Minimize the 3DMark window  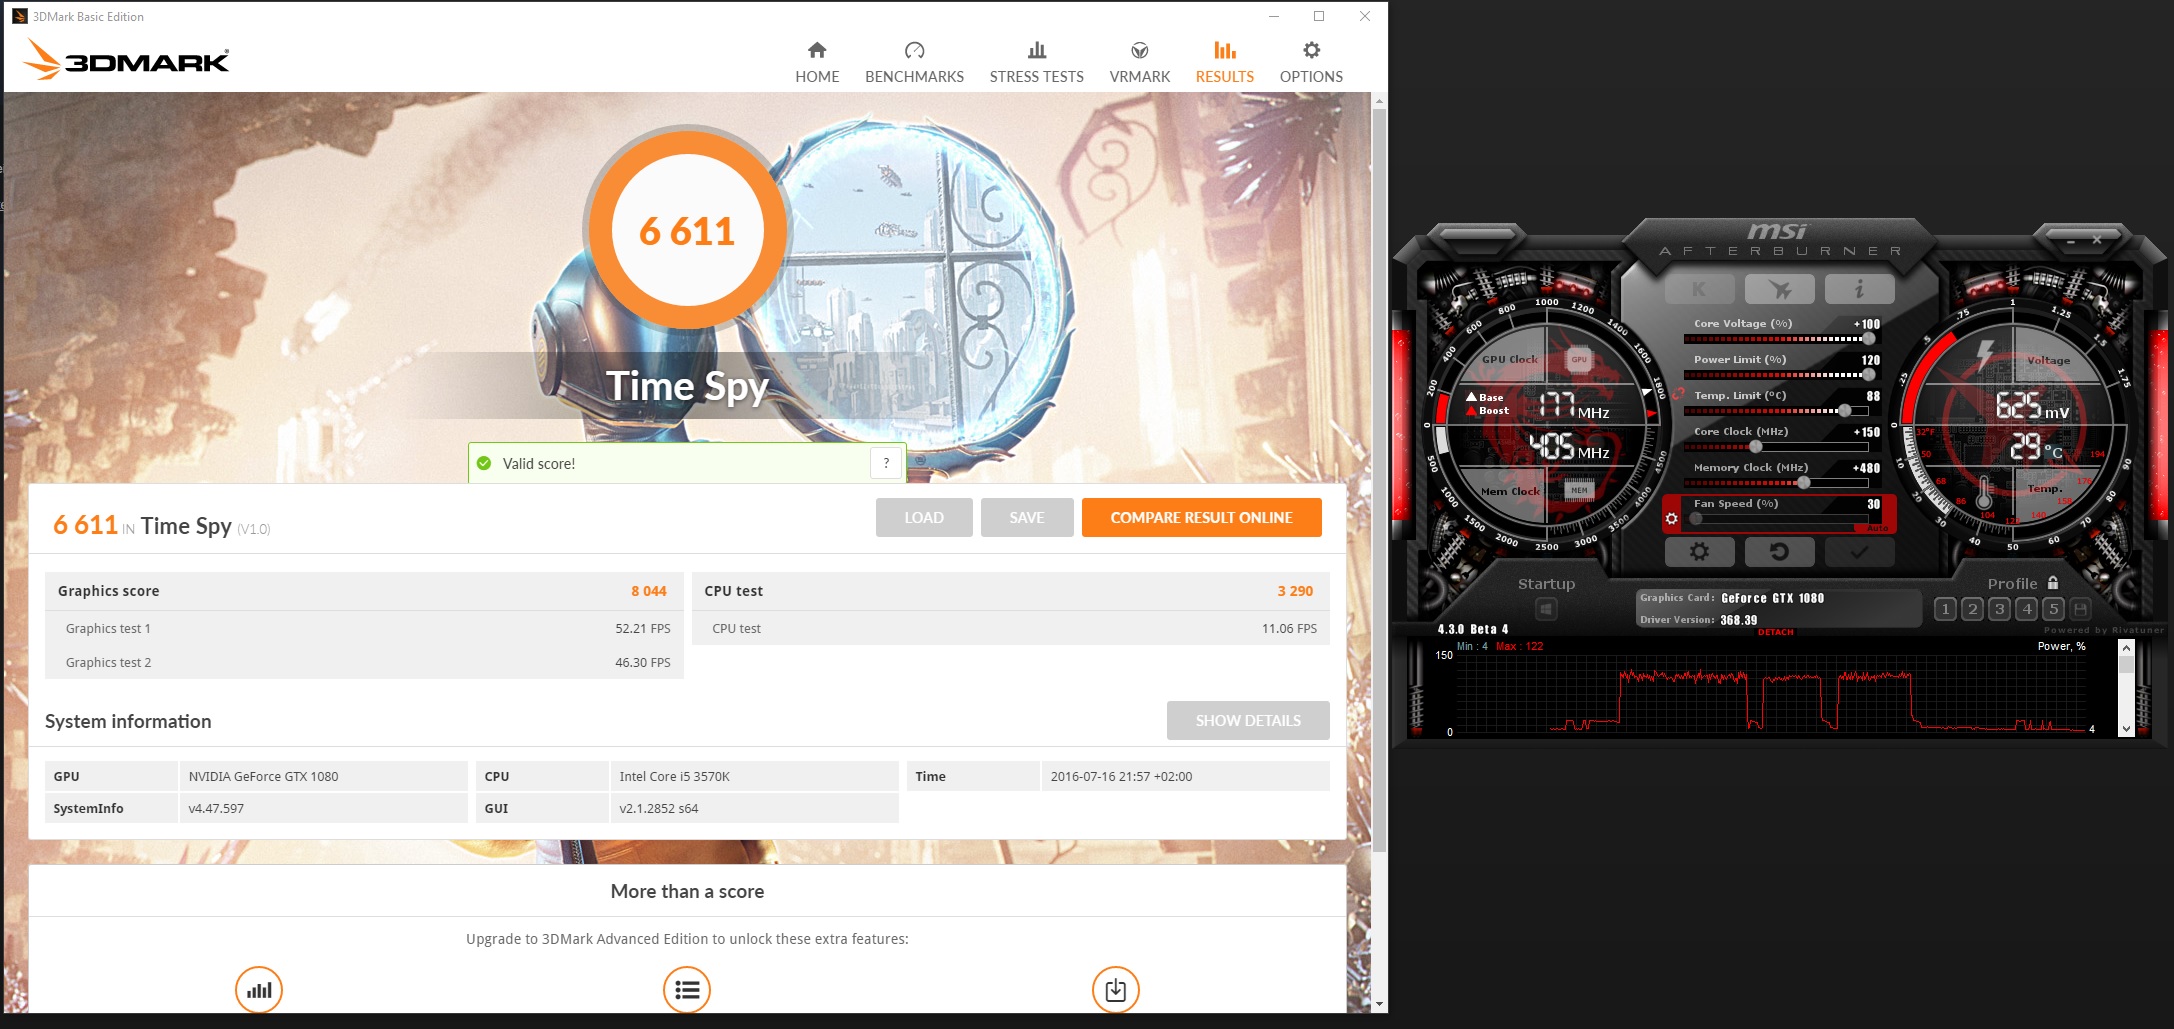(1274, 16)
